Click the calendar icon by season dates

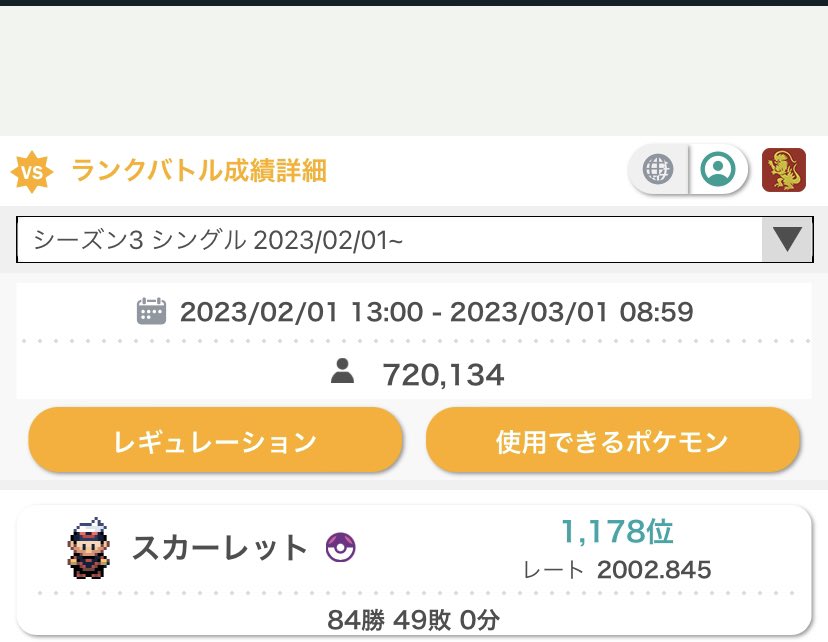(152, 311)
